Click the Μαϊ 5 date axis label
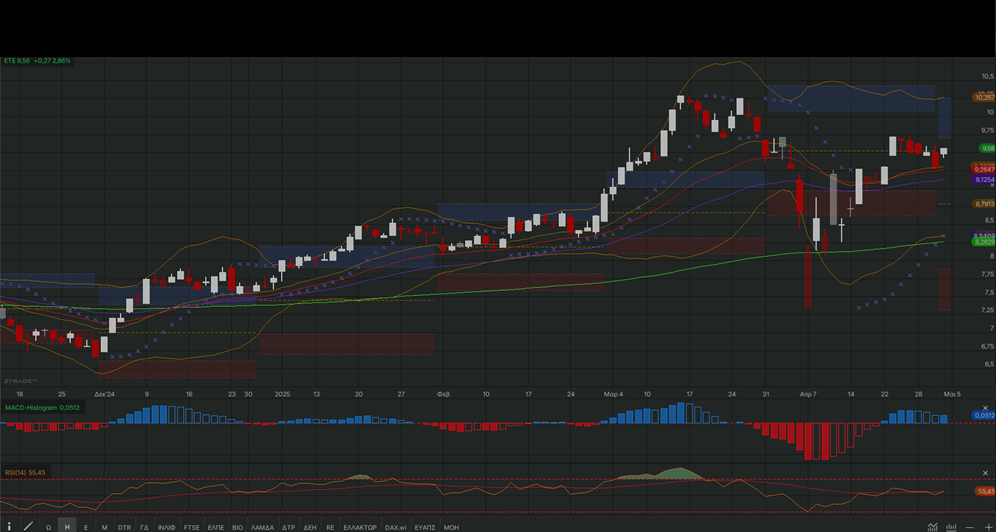The image size is (996, 532). click(952, 394)
